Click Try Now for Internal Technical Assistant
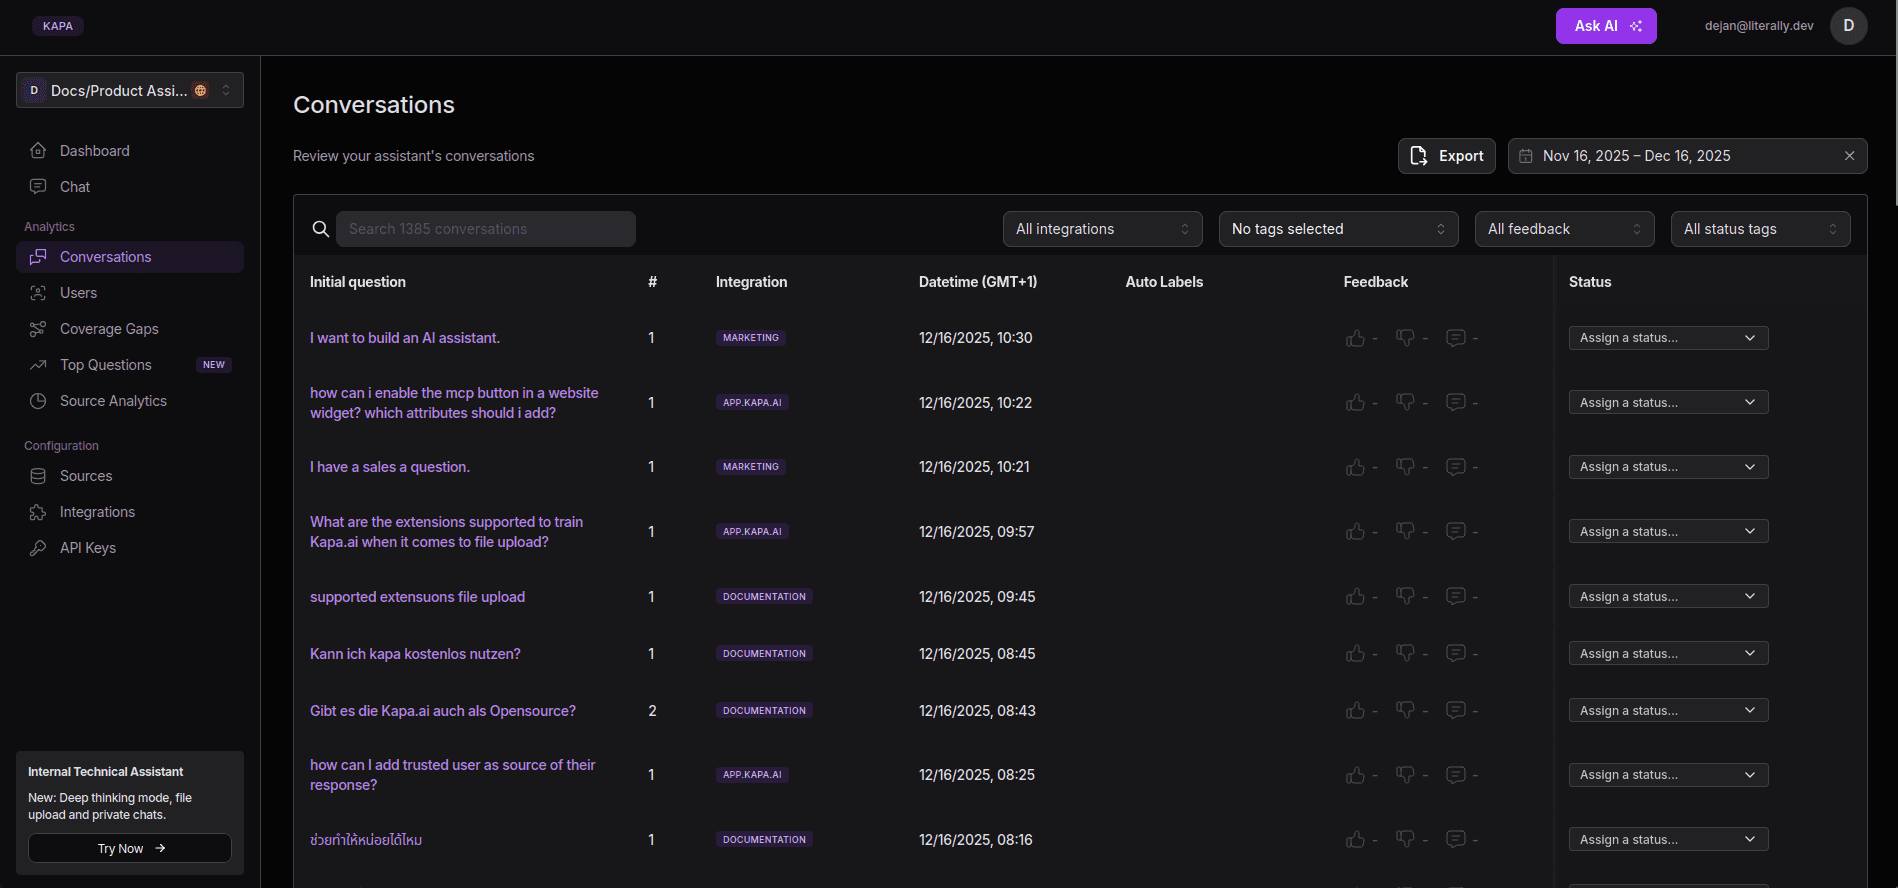This screenshot has height=888, width=1898. (x=130, y=848)
